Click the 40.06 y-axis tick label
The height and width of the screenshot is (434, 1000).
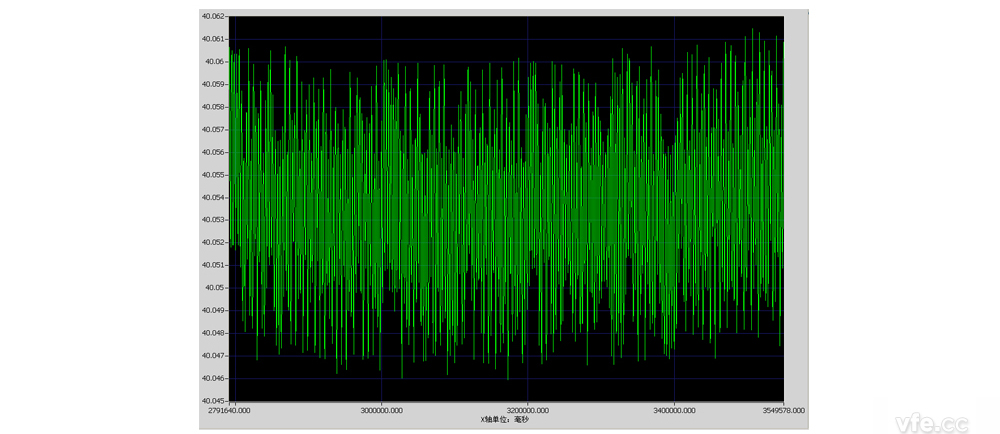pyautogui.click(x=216, y=62)
